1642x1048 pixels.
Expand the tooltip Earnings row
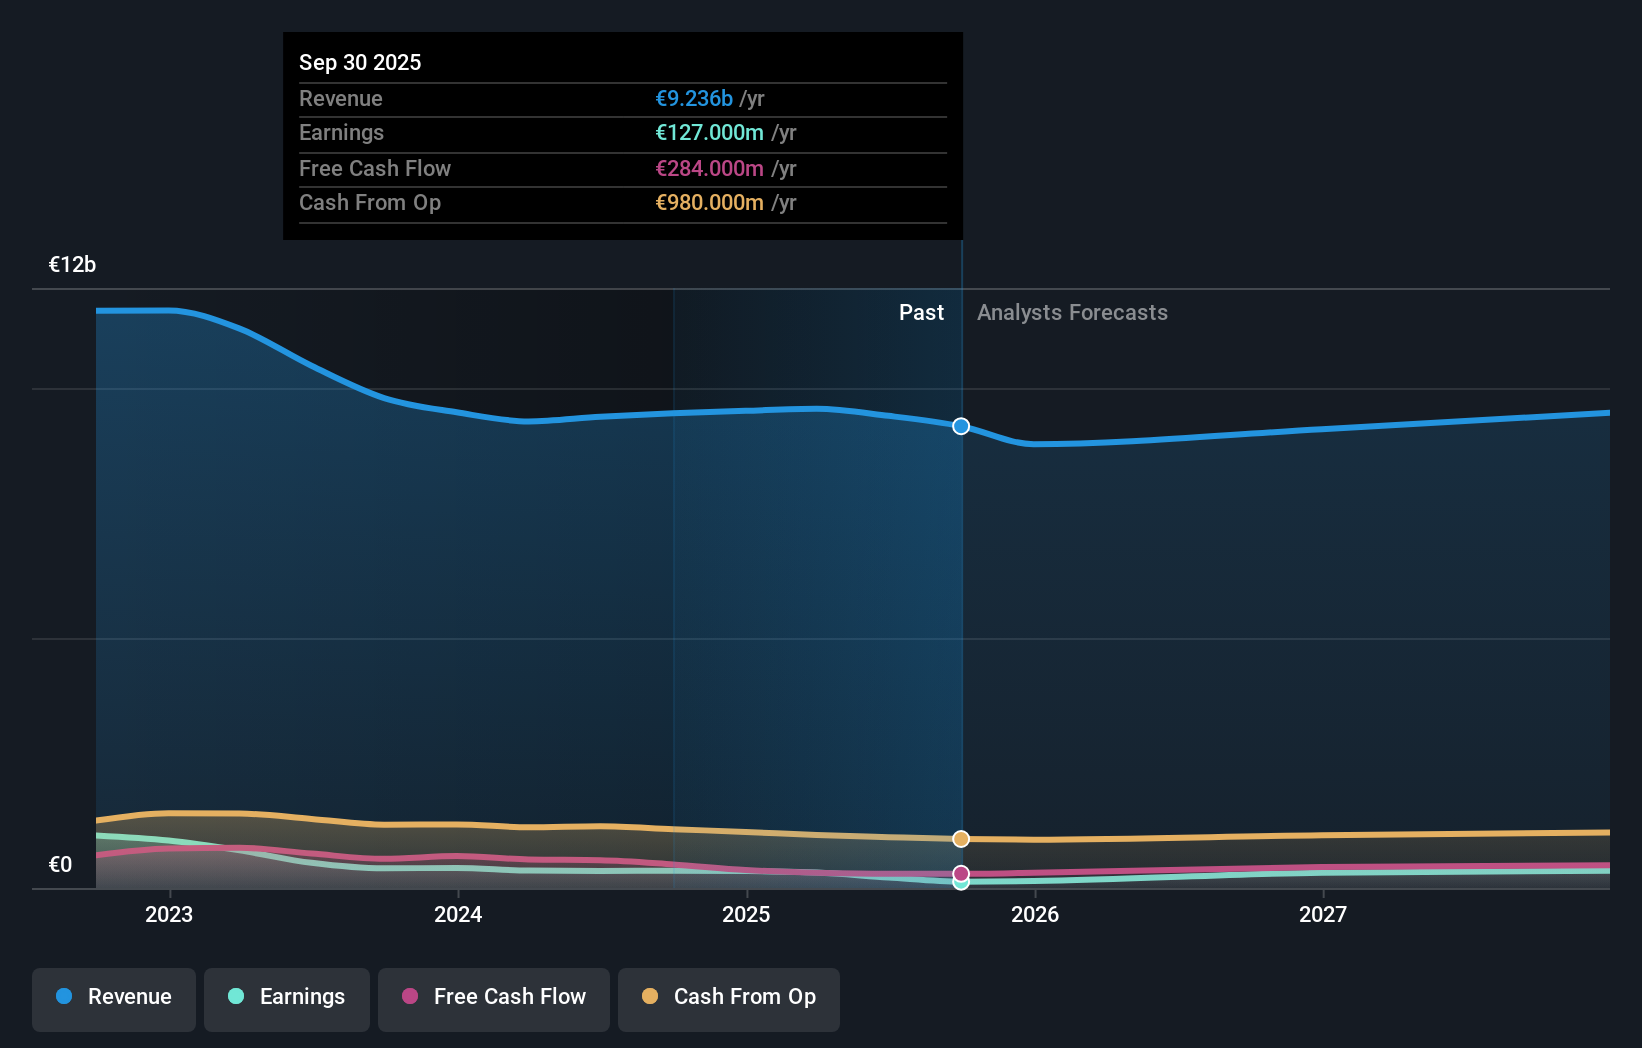pyautogui.click(x=622, y=133)
